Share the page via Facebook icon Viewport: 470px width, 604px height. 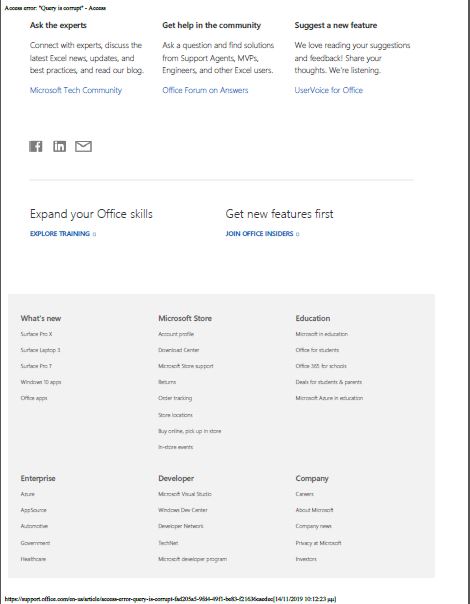click(36, 146)
